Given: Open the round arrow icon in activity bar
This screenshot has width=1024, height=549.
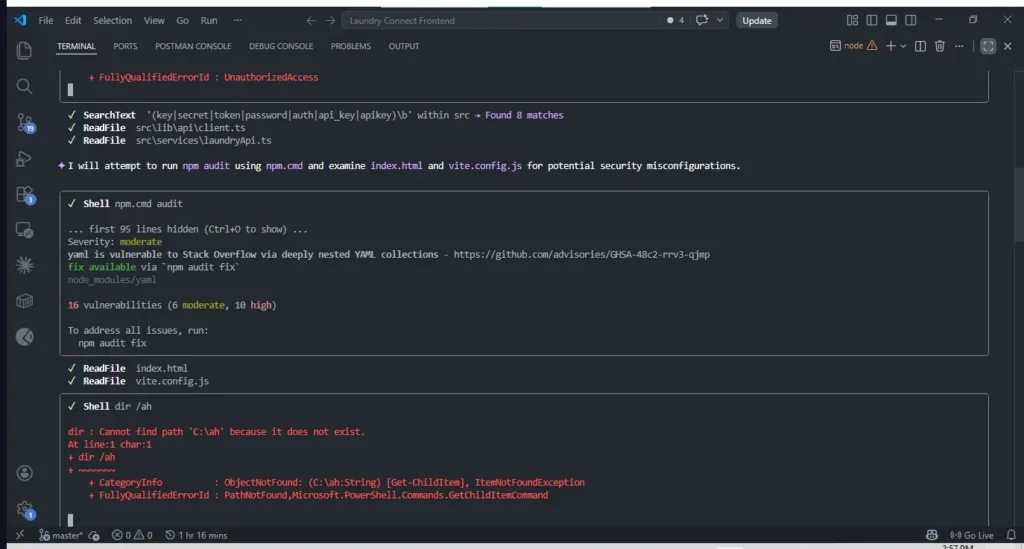Looking at the screenshot, I should point(24,337).
